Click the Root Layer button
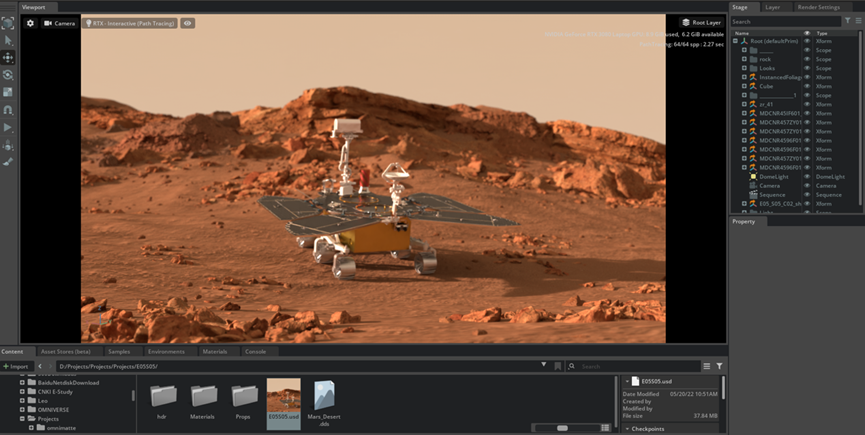The width and height of the screenshot is (865, 435). [701, 22]
